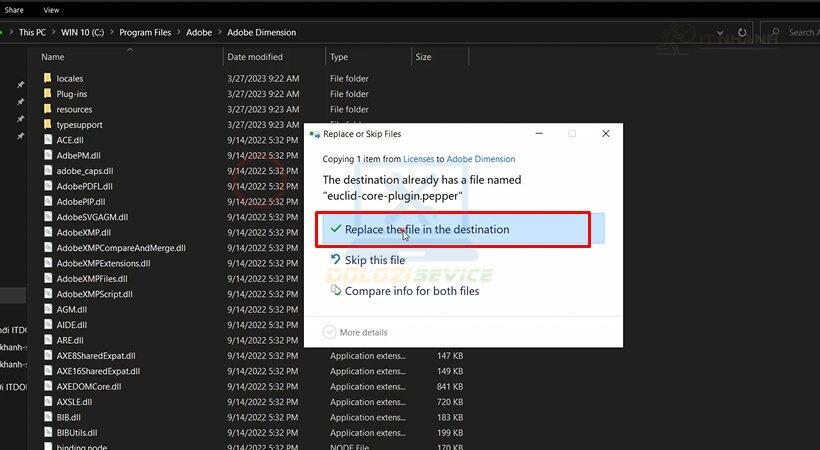Click the resources folder icon

click(47, 109)
